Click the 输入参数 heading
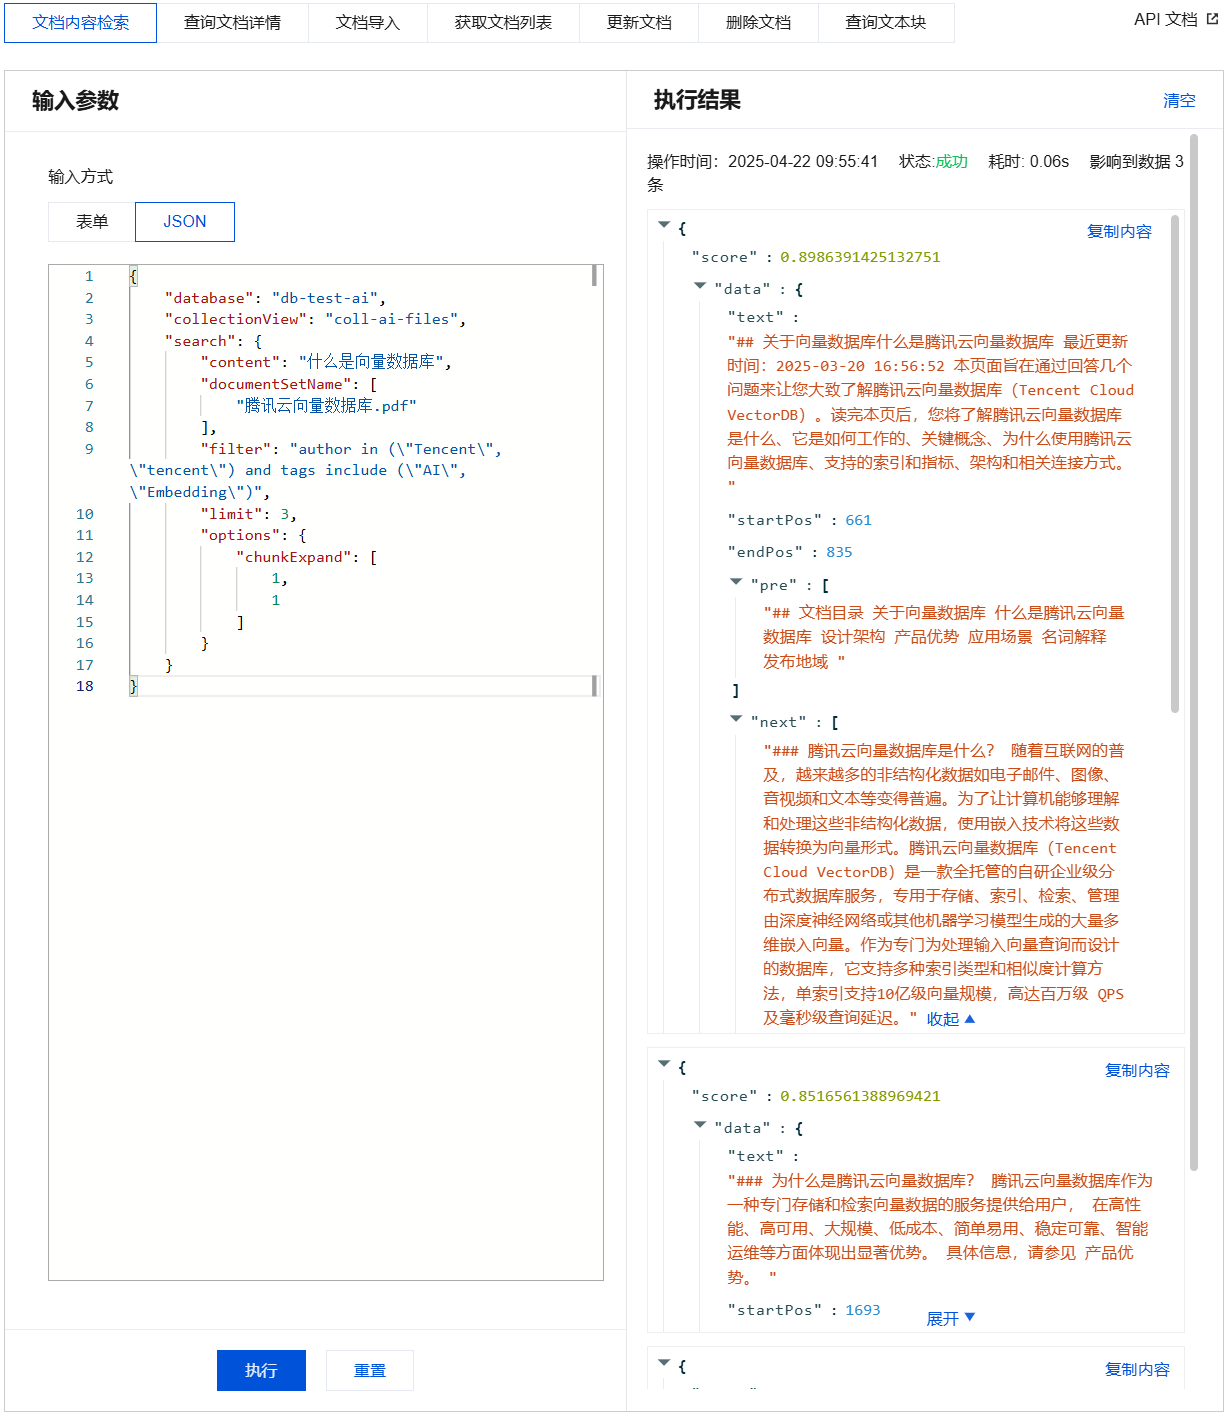 75,100
